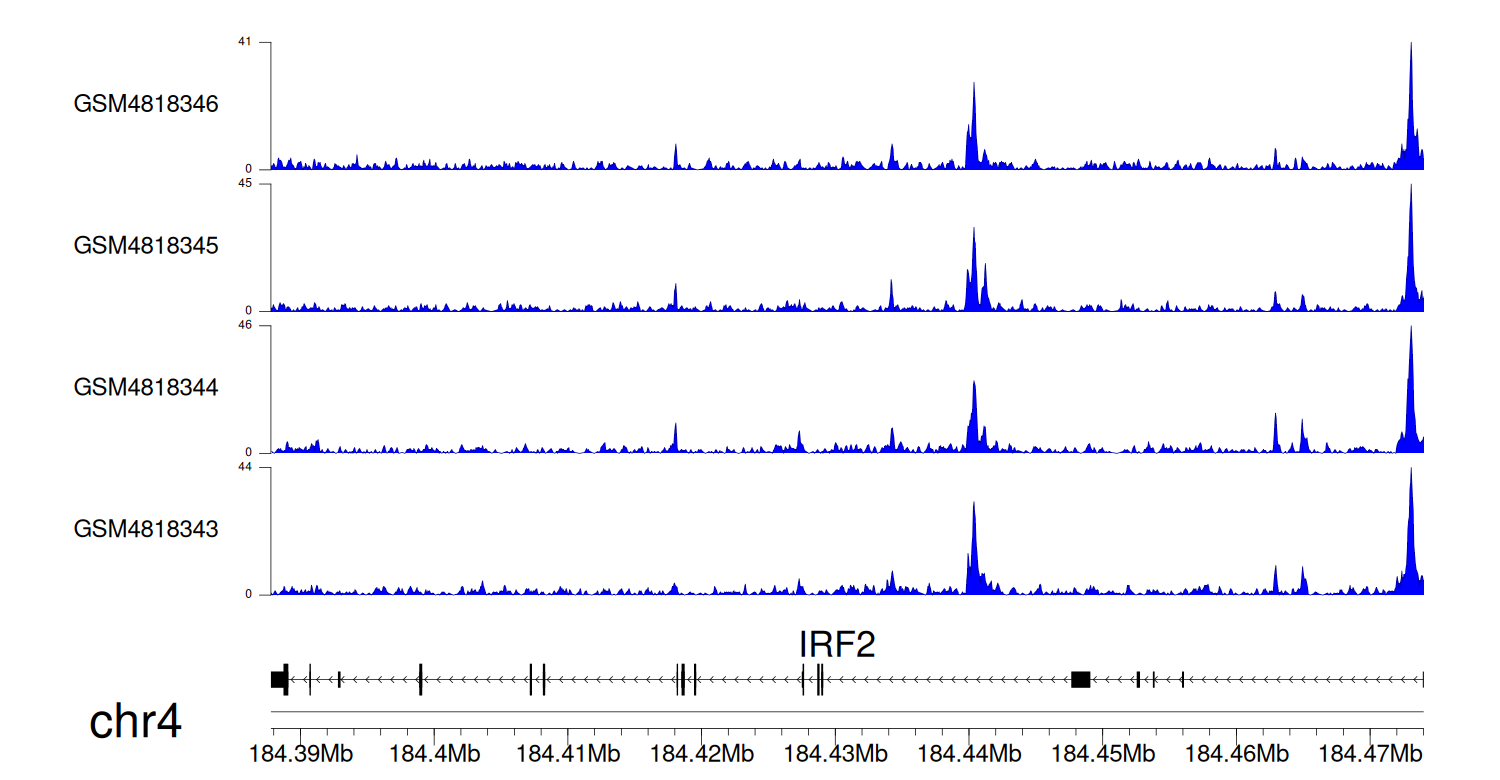Click the GSM4818344 track name

(146, 387)
